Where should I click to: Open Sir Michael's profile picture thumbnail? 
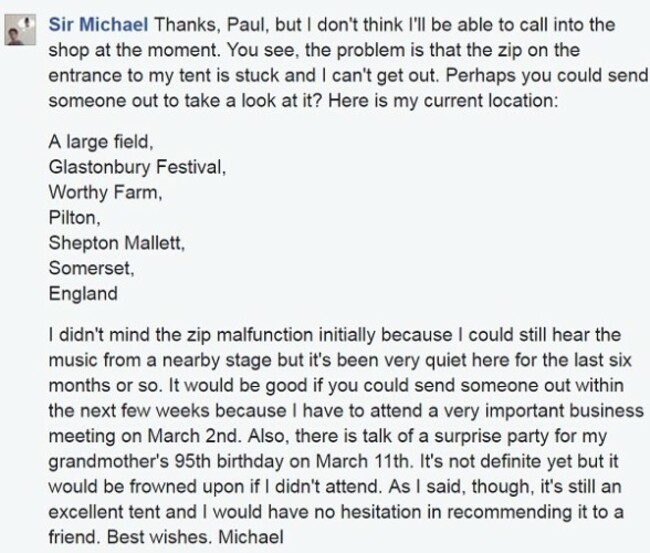coord(20,30)
